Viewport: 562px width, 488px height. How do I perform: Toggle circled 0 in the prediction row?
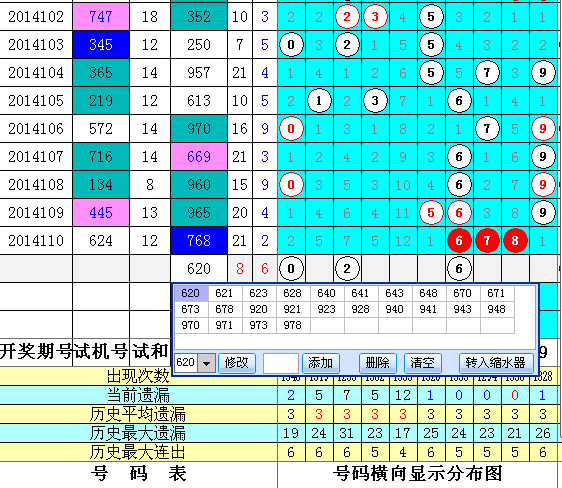(x=291, y=269)
